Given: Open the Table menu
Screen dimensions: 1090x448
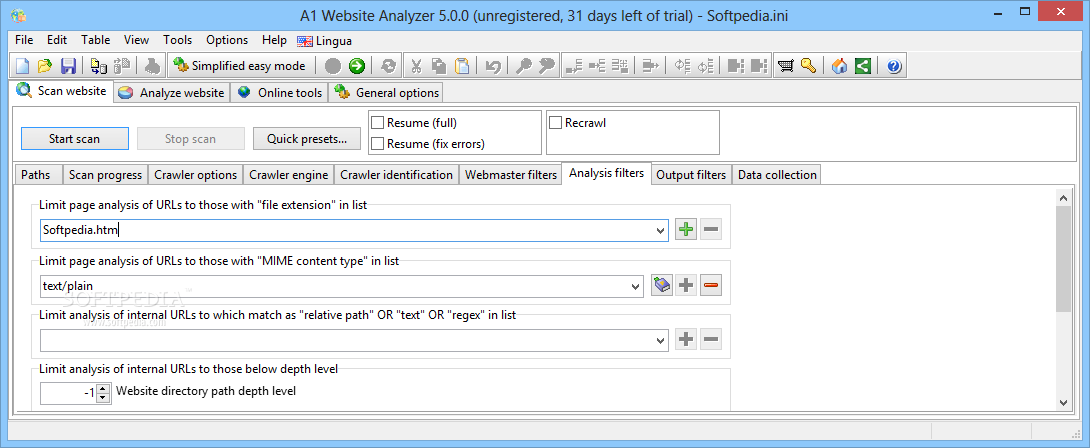Looking at the screenshot, I should pyautogui.click(x=95, y=40).
